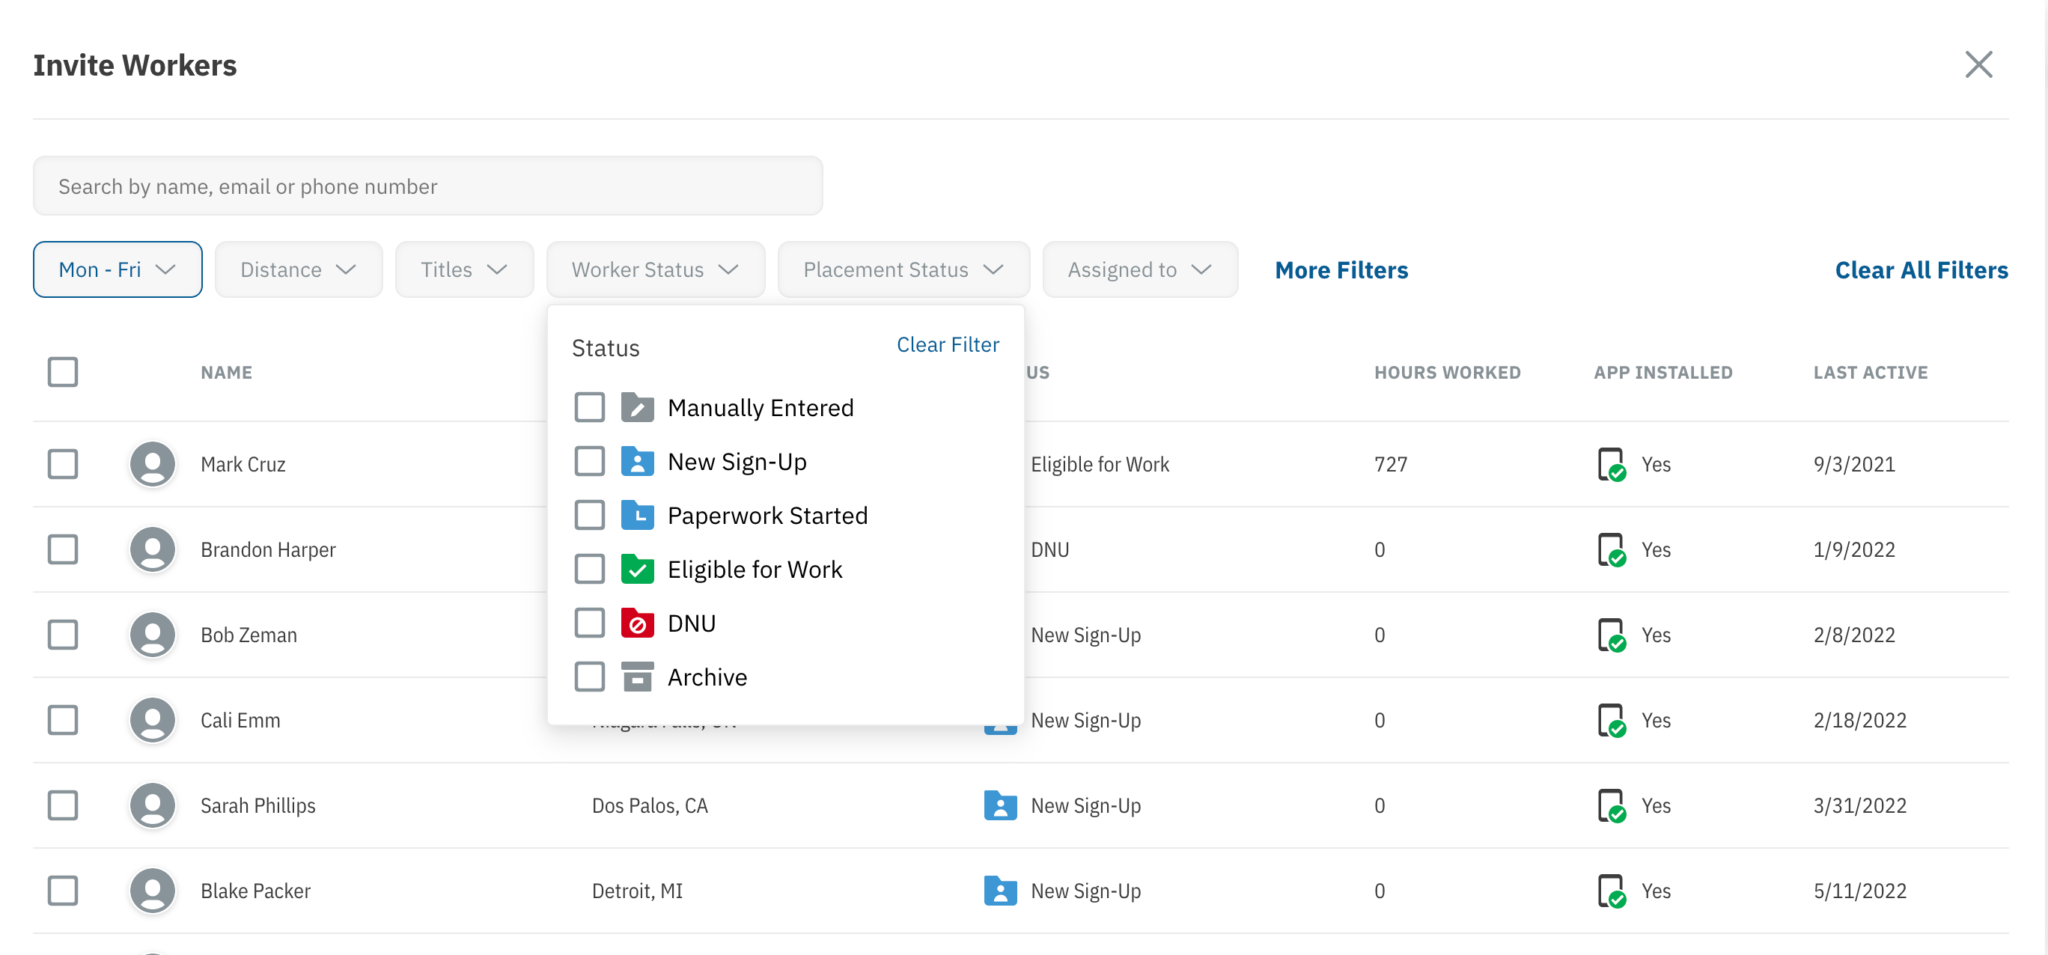
Task: Check the Eligible for Work status checkbox
Action: (590, 568)
